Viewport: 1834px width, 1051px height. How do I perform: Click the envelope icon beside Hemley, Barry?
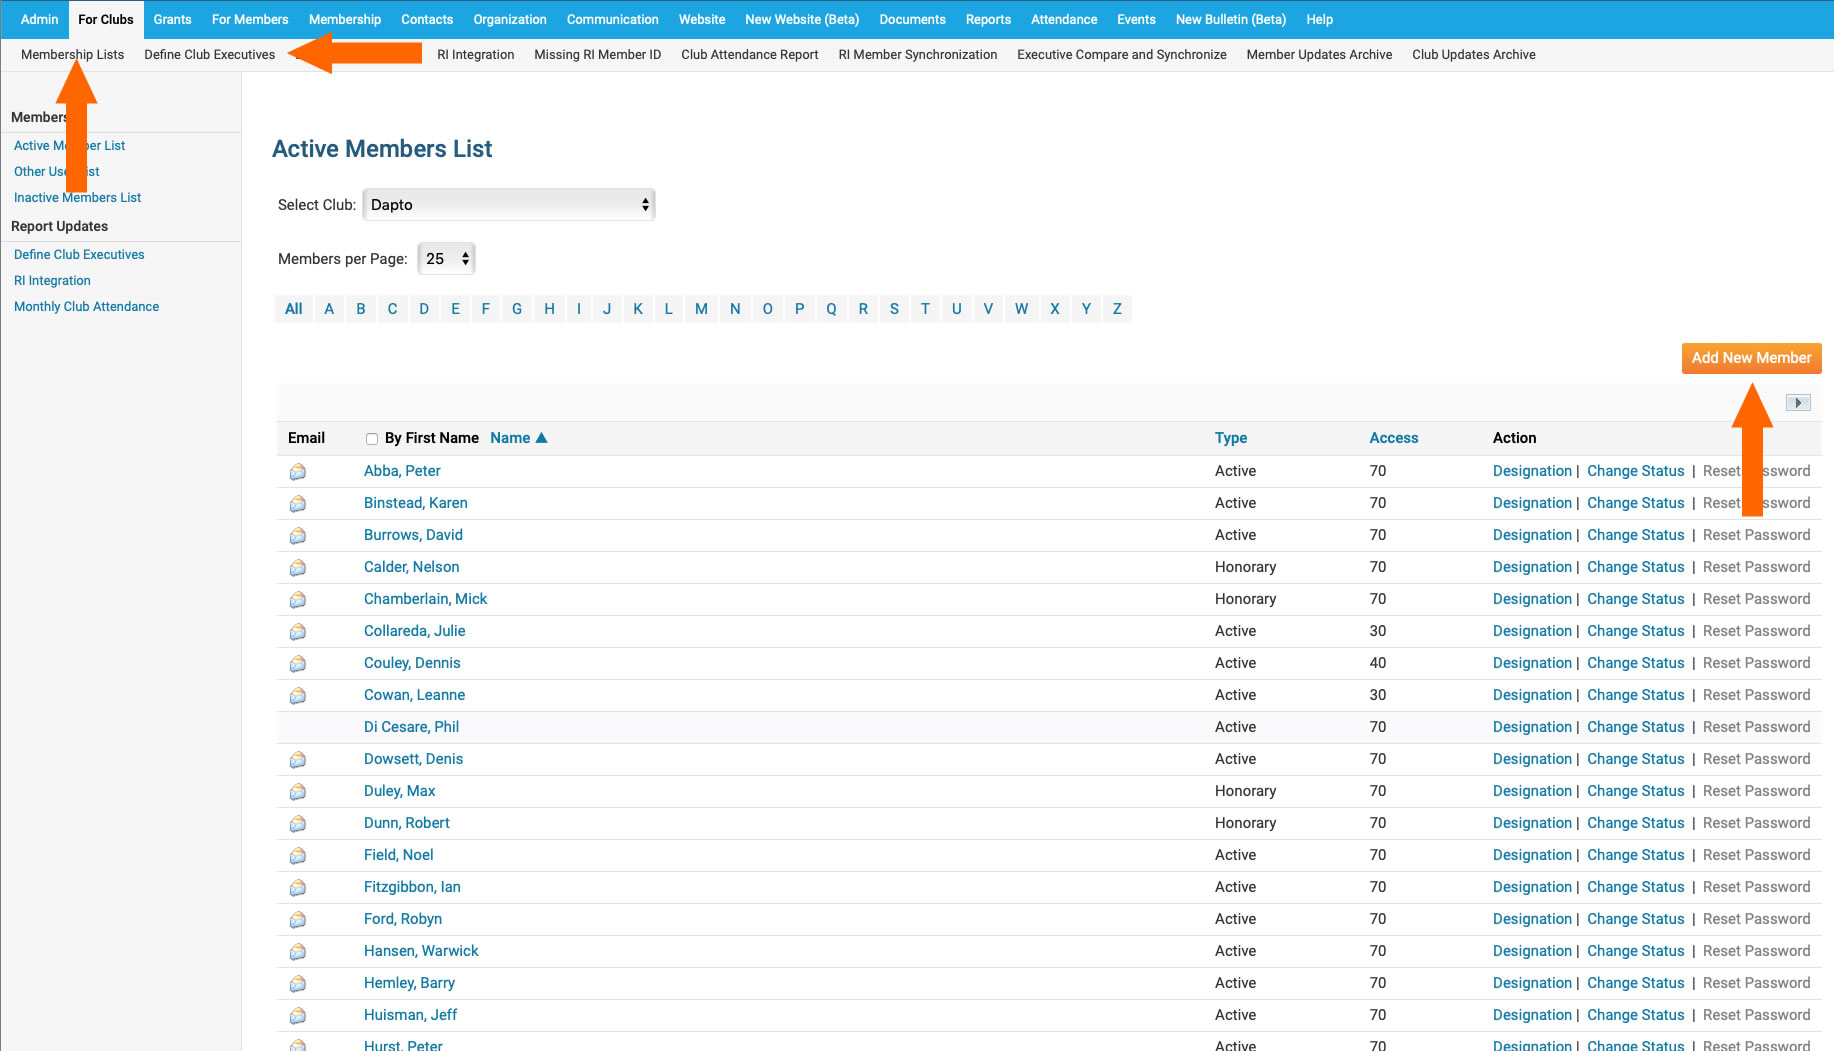(297, 983)
